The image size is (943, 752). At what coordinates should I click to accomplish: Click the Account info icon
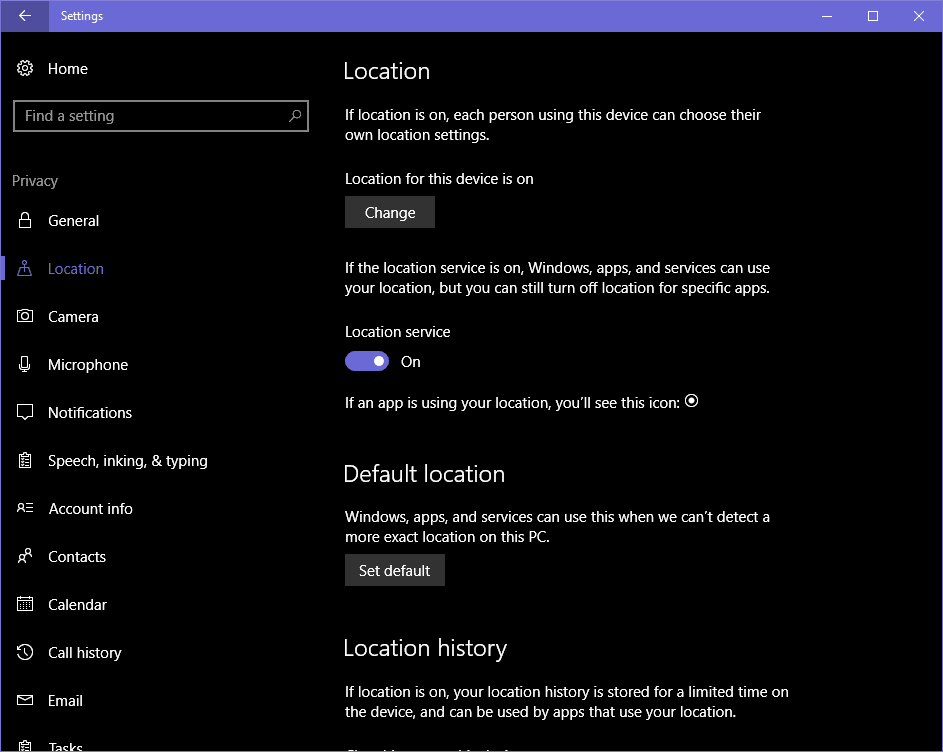[x=24, y=508]
